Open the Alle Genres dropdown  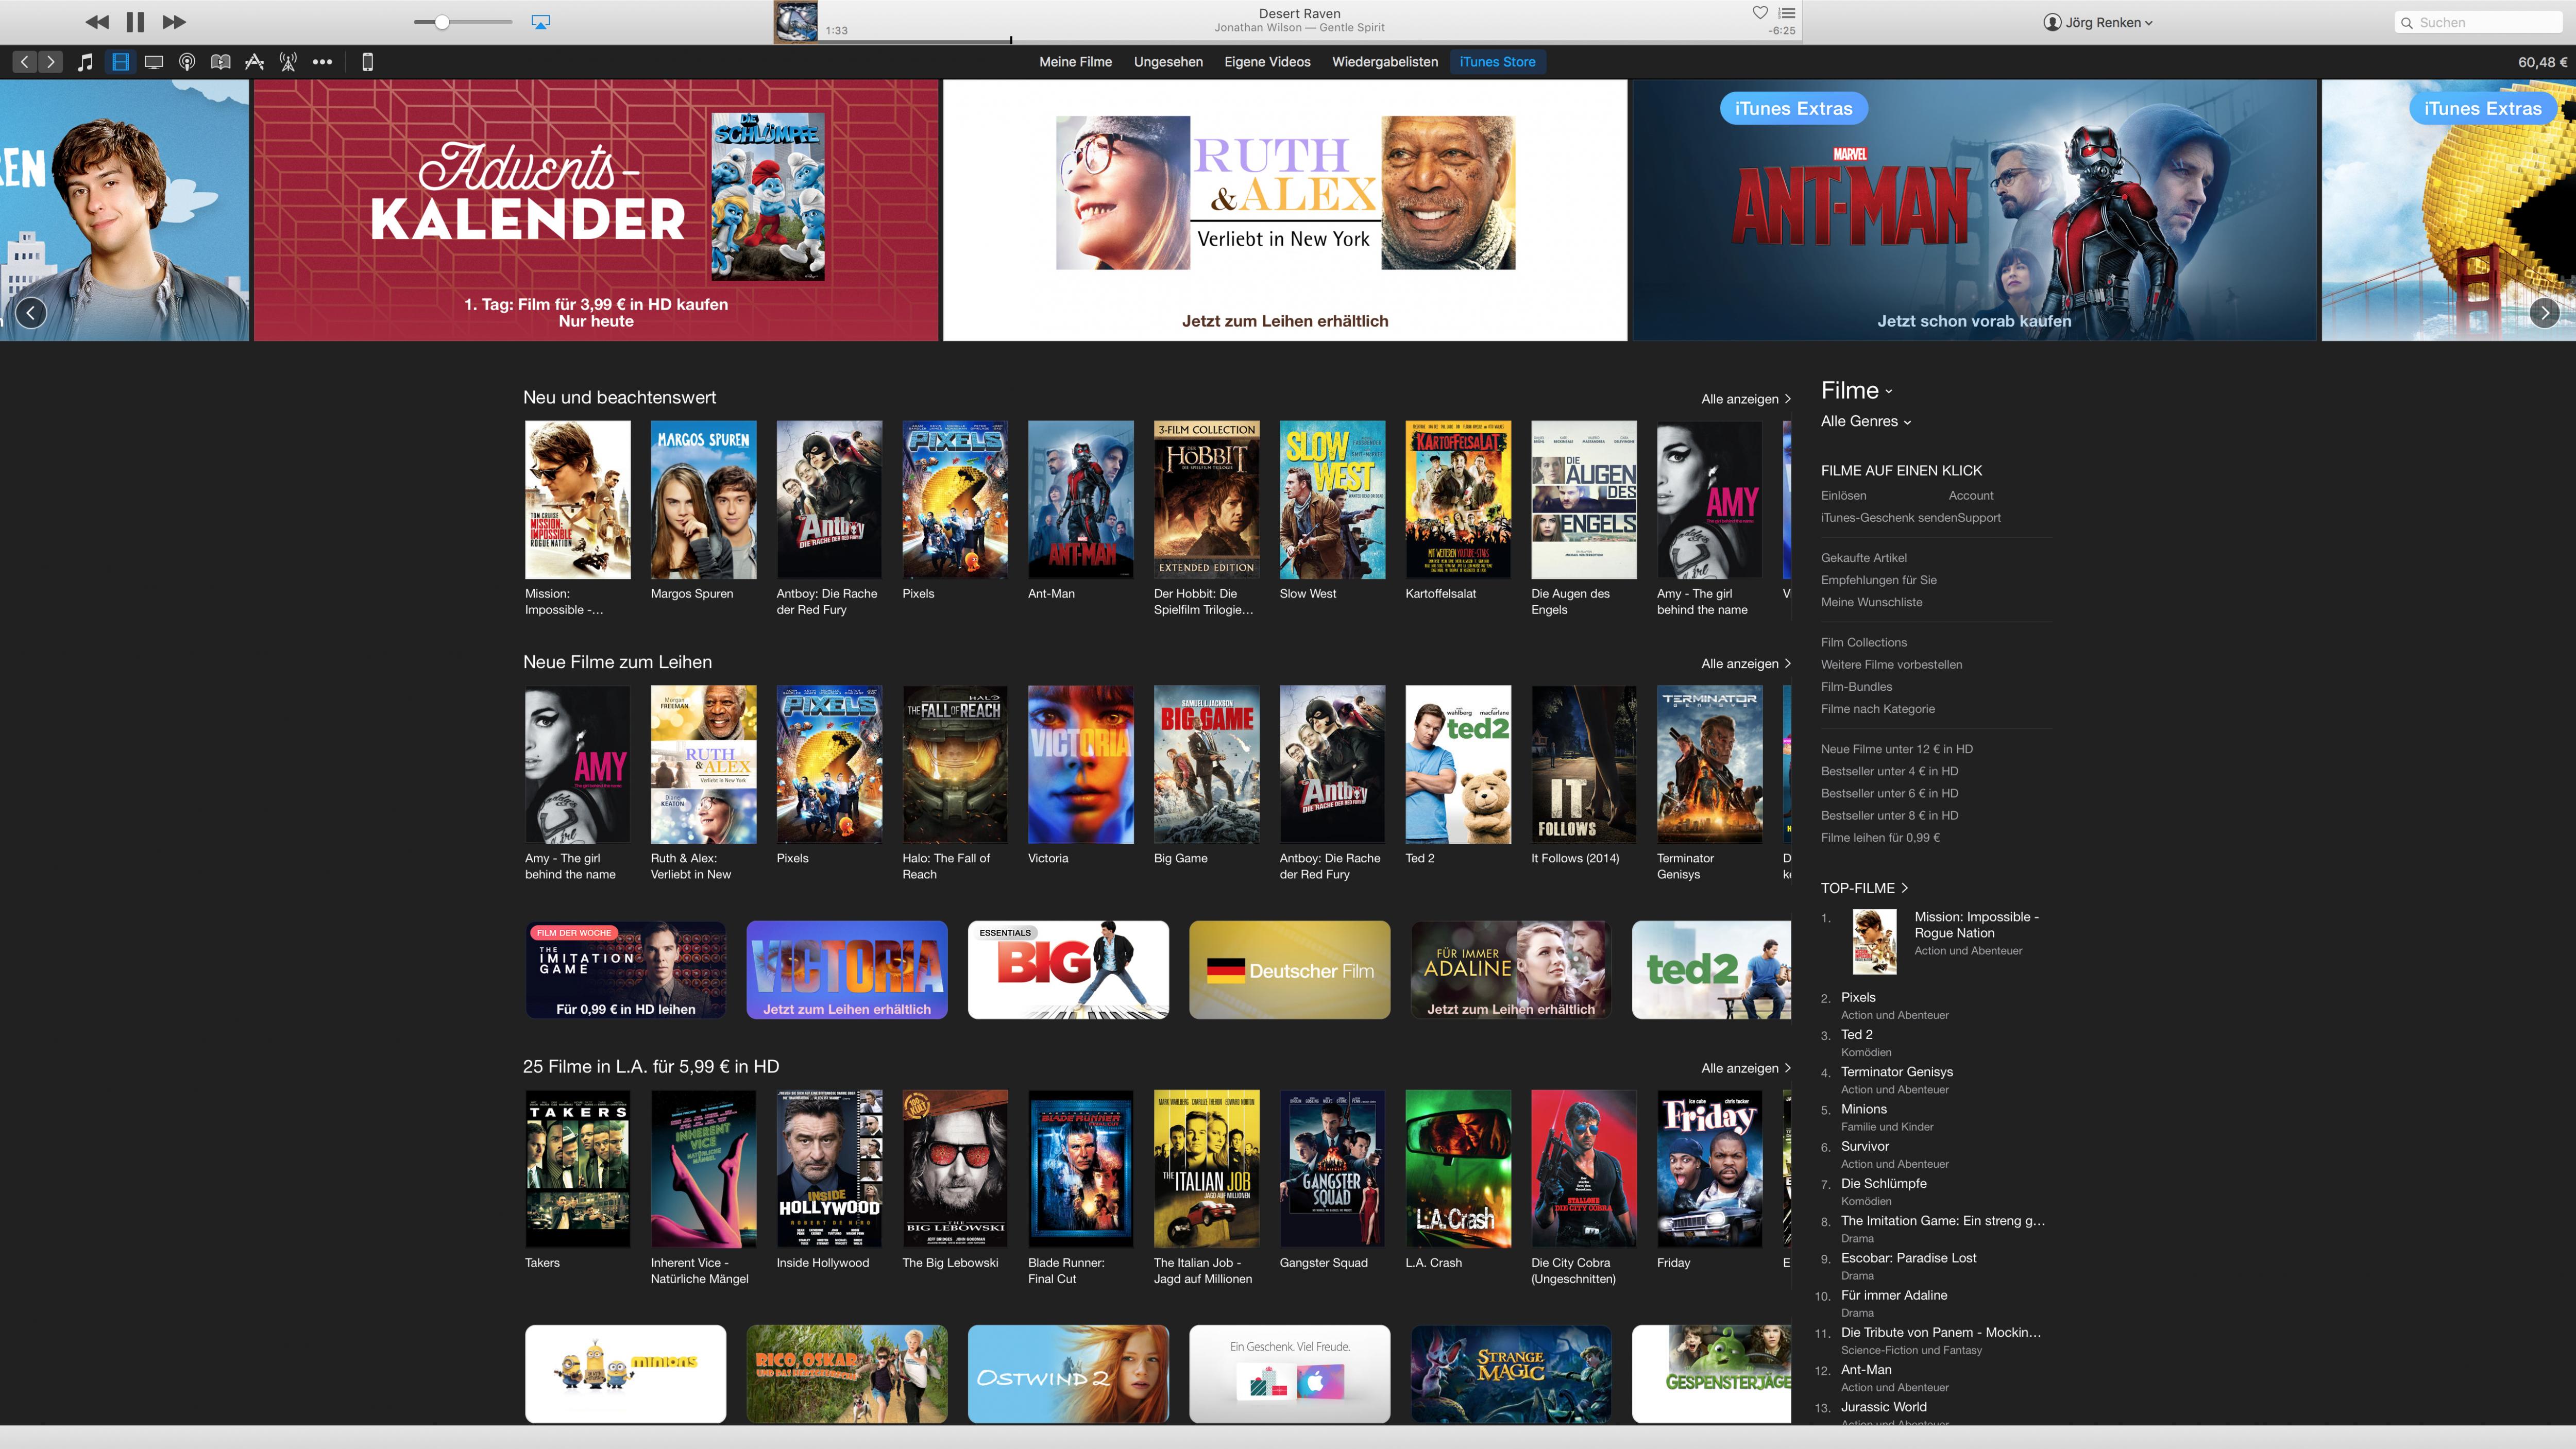1864,421
